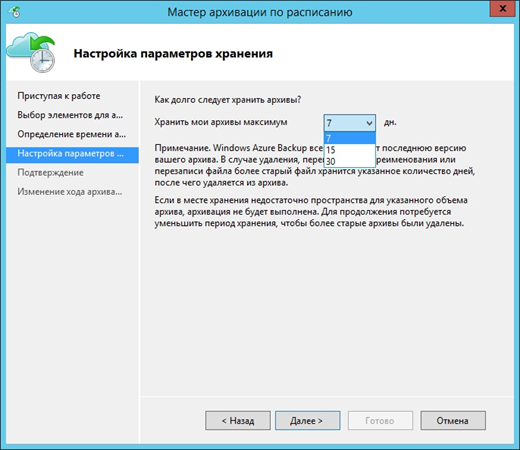The width and height of the screenshot is (520, 450).
Task: Select the Настройка параметров step in the sidebar
Action: pyautogui.click(x=72, y=154)
